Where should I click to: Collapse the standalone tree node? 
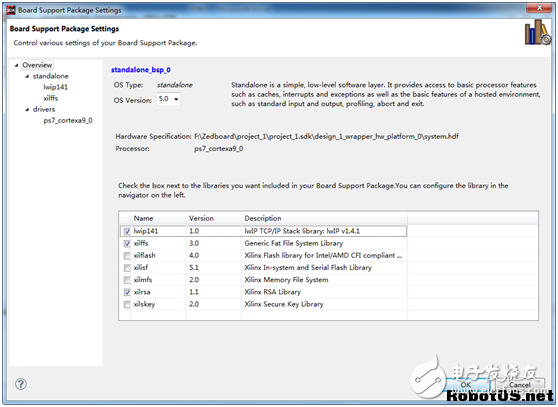click(27, 76)
